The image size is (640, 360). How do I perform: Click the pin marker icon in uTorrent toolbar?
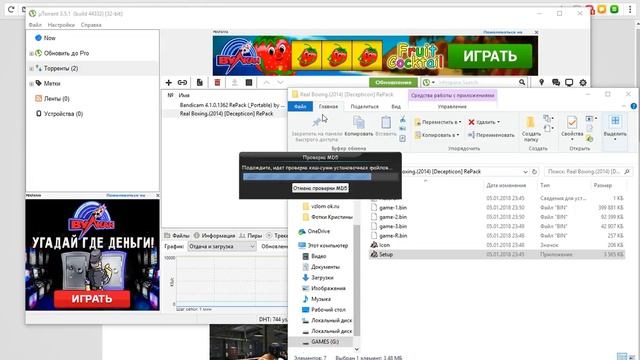(x=541, y=82)
